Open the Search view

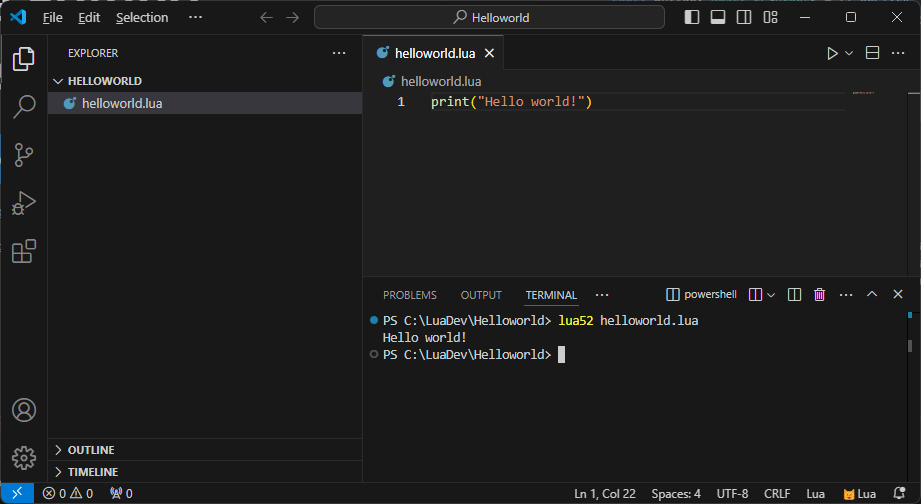23,107
